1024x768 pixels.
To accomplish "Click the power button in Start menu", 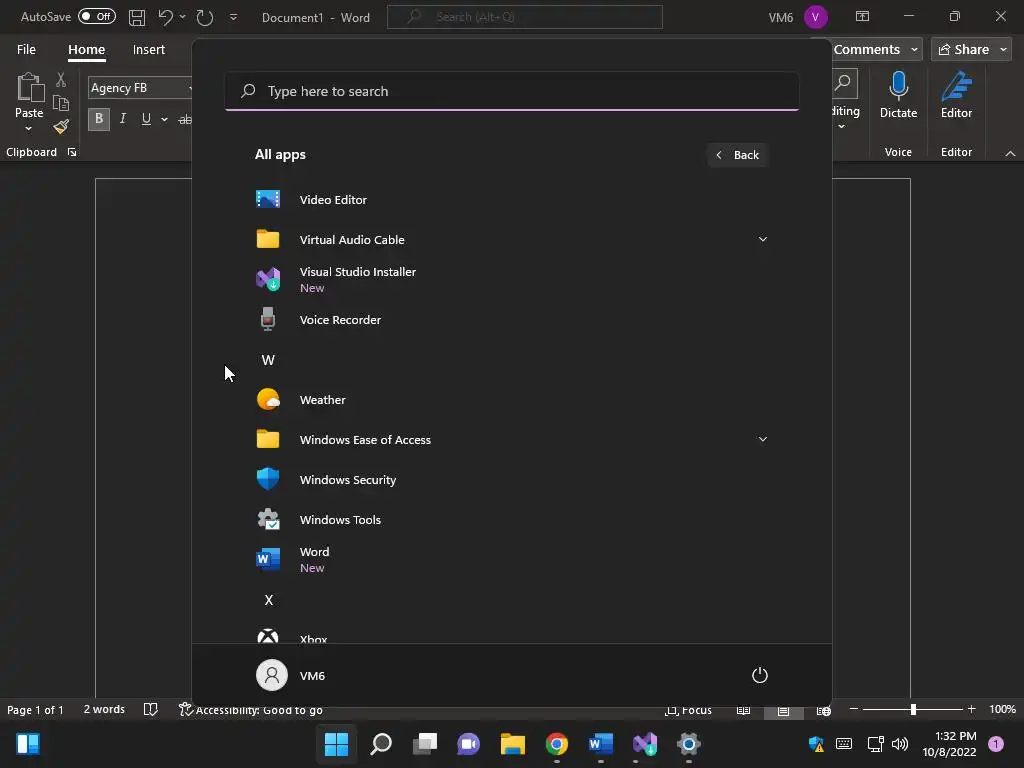I will pyautogui.click(x=760, y=675).
